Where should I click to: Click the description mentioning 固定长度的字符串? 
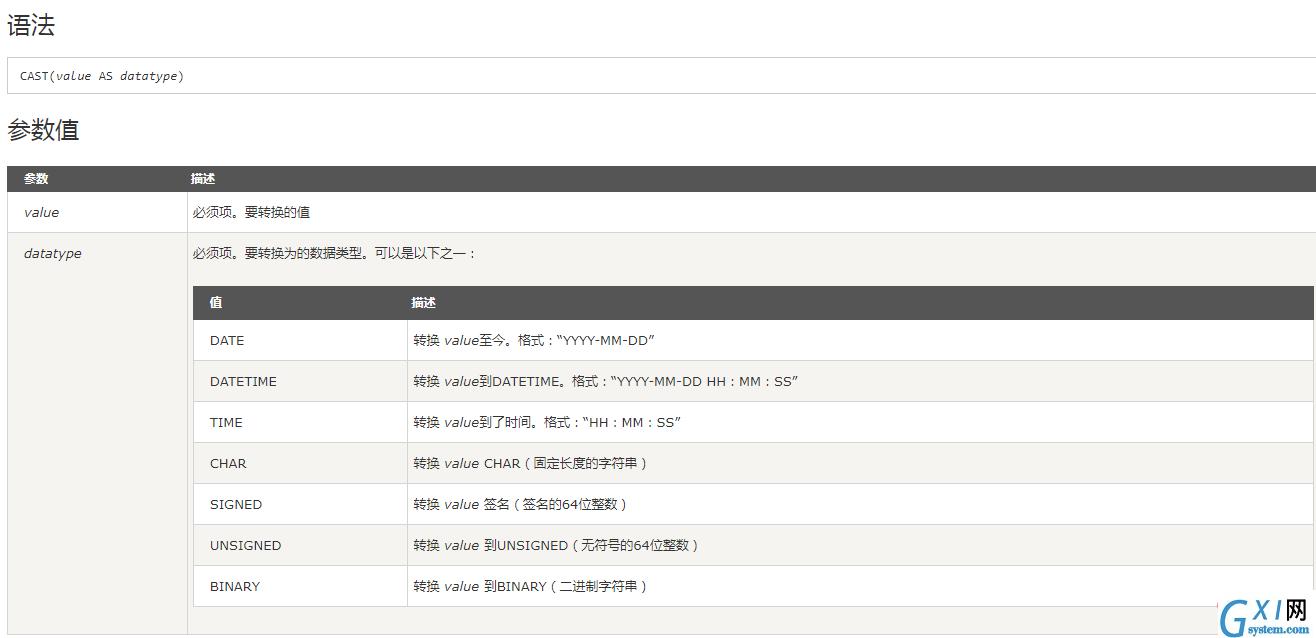pyautogui.click(x=532, y=463)
